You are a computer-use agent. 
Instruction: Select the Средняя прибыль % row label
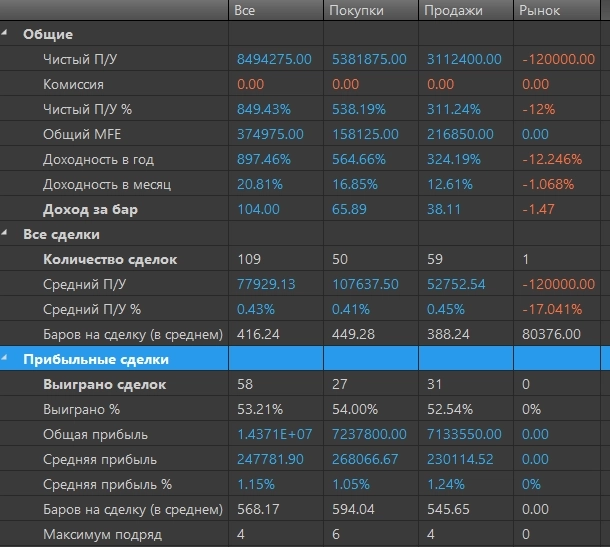pos(107,485)
